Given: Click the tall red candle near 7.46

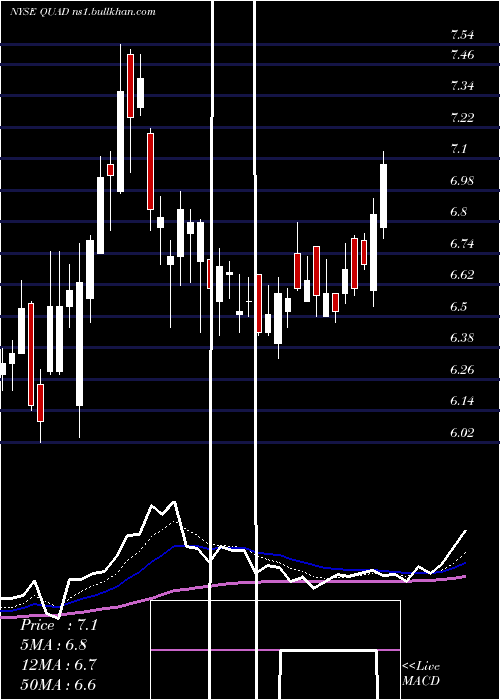Looking at the screenshot, I should (x=130, y=86).
